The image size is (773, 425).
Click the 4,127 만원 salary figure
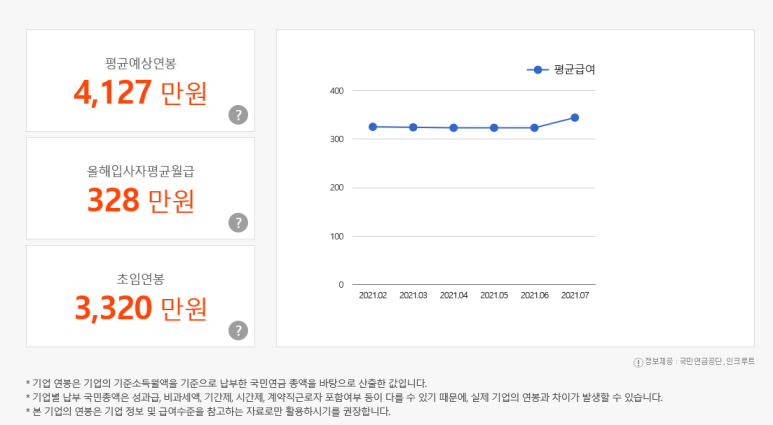click(140, 92)
